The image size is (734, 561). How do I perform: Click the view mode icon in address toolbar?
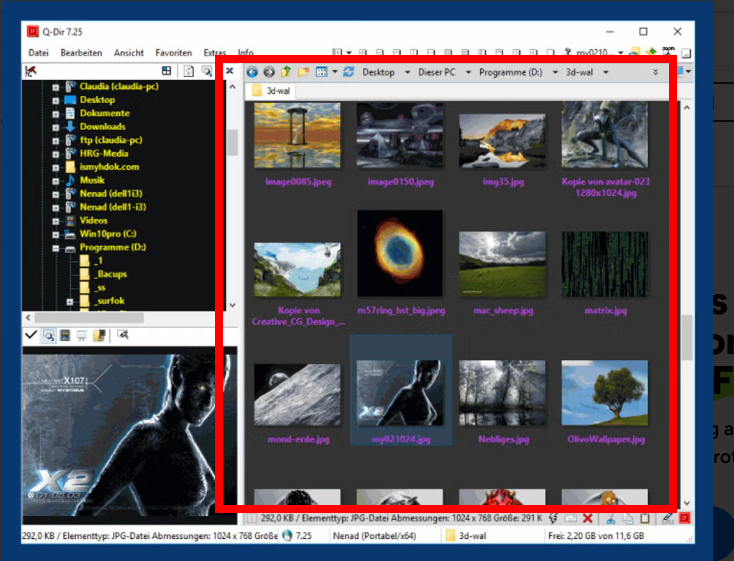click(x=321, y=72)
